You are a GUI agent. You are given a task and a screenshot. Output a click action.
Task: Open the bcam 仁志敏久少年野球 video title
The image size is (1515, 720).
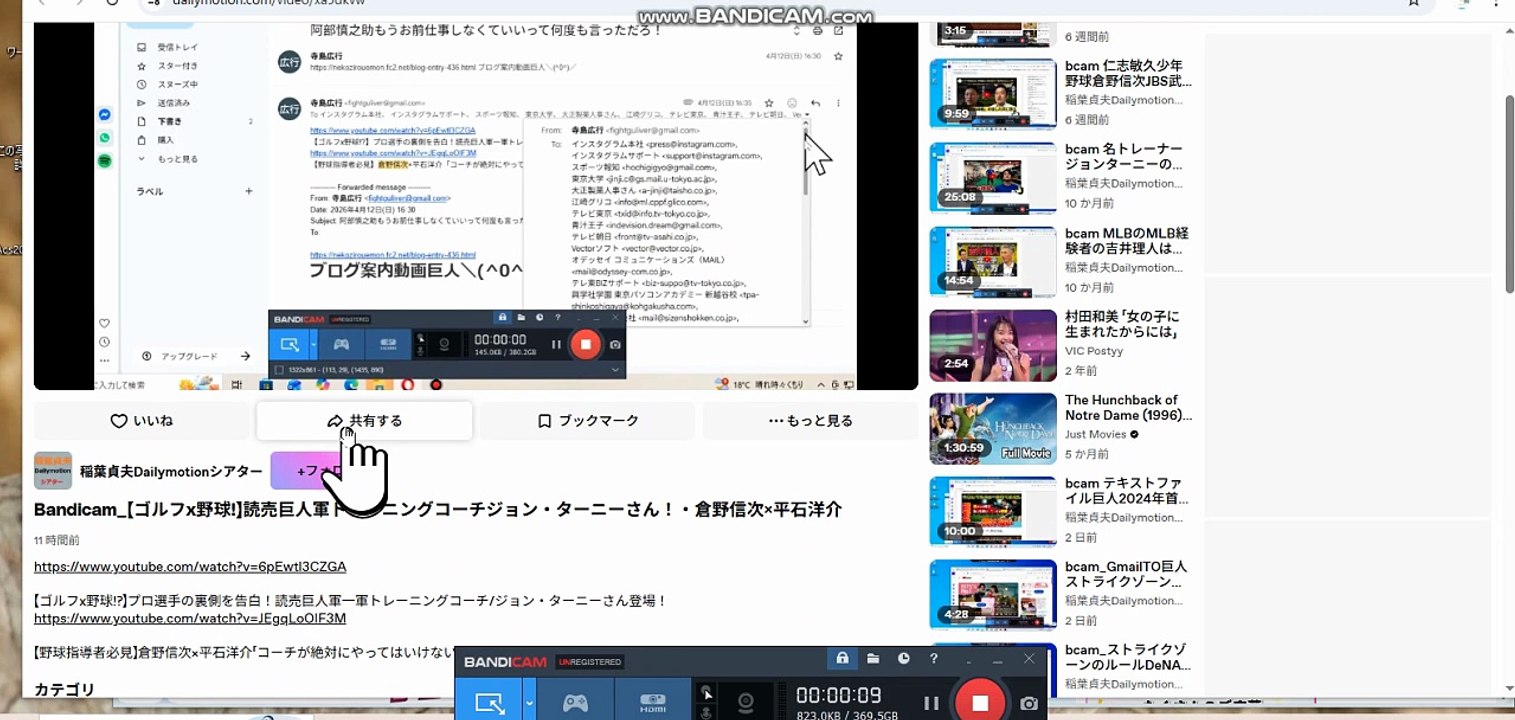[x=1128, y=73]
